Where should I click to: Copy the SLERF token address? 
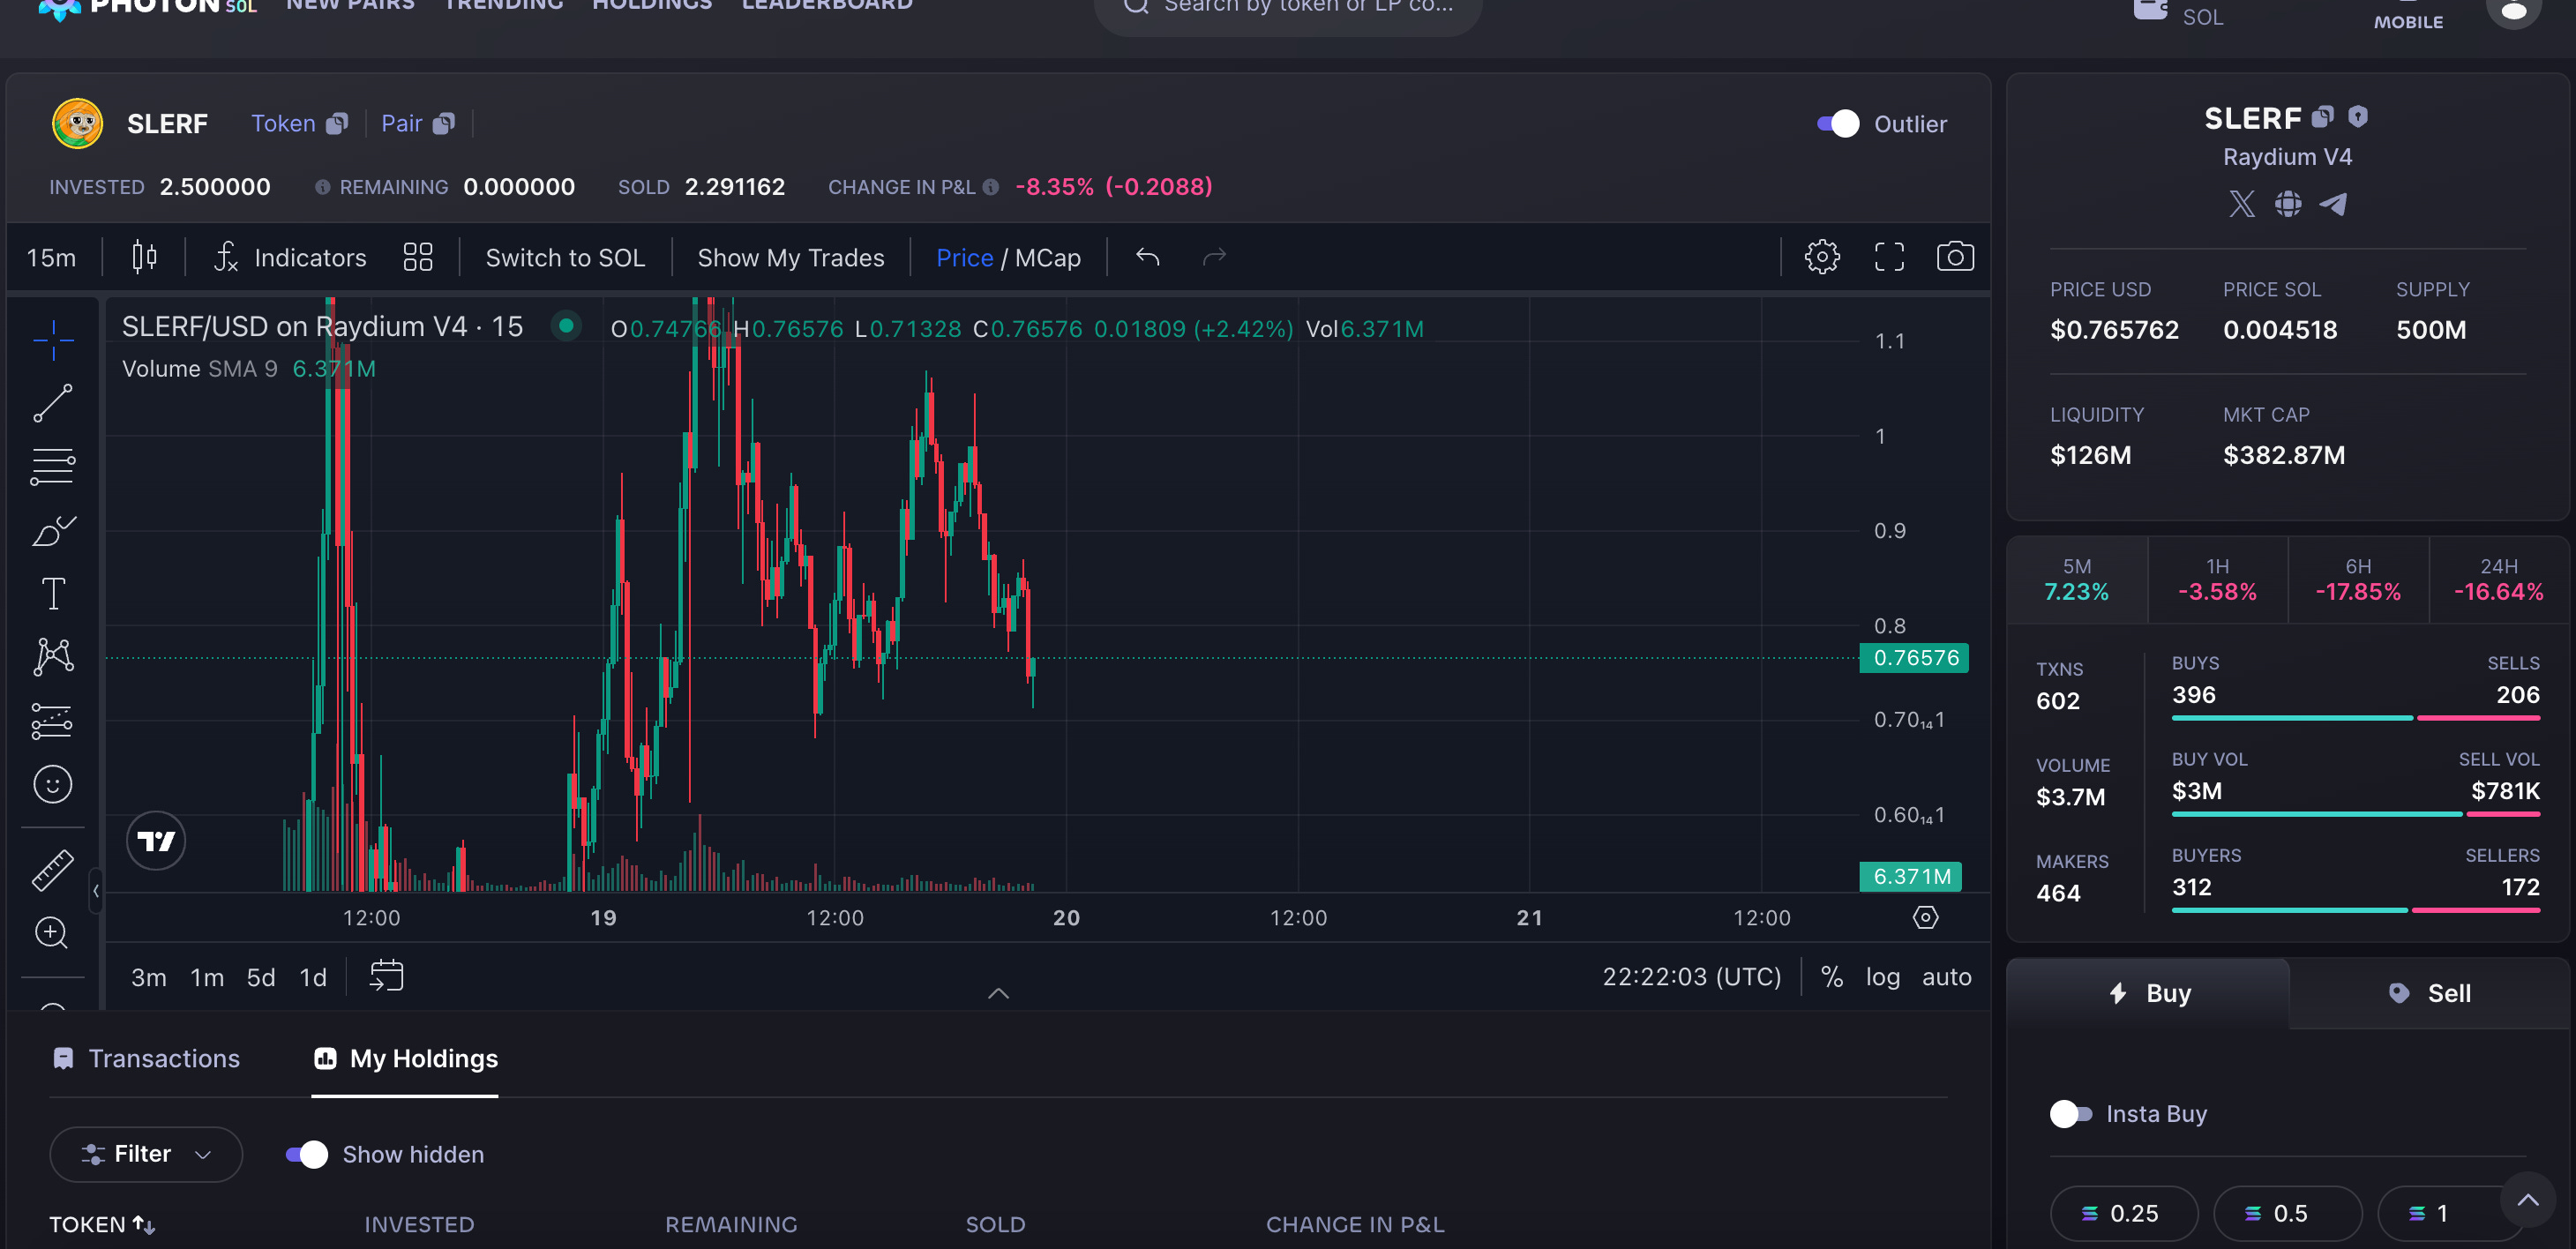coord(338,123)
